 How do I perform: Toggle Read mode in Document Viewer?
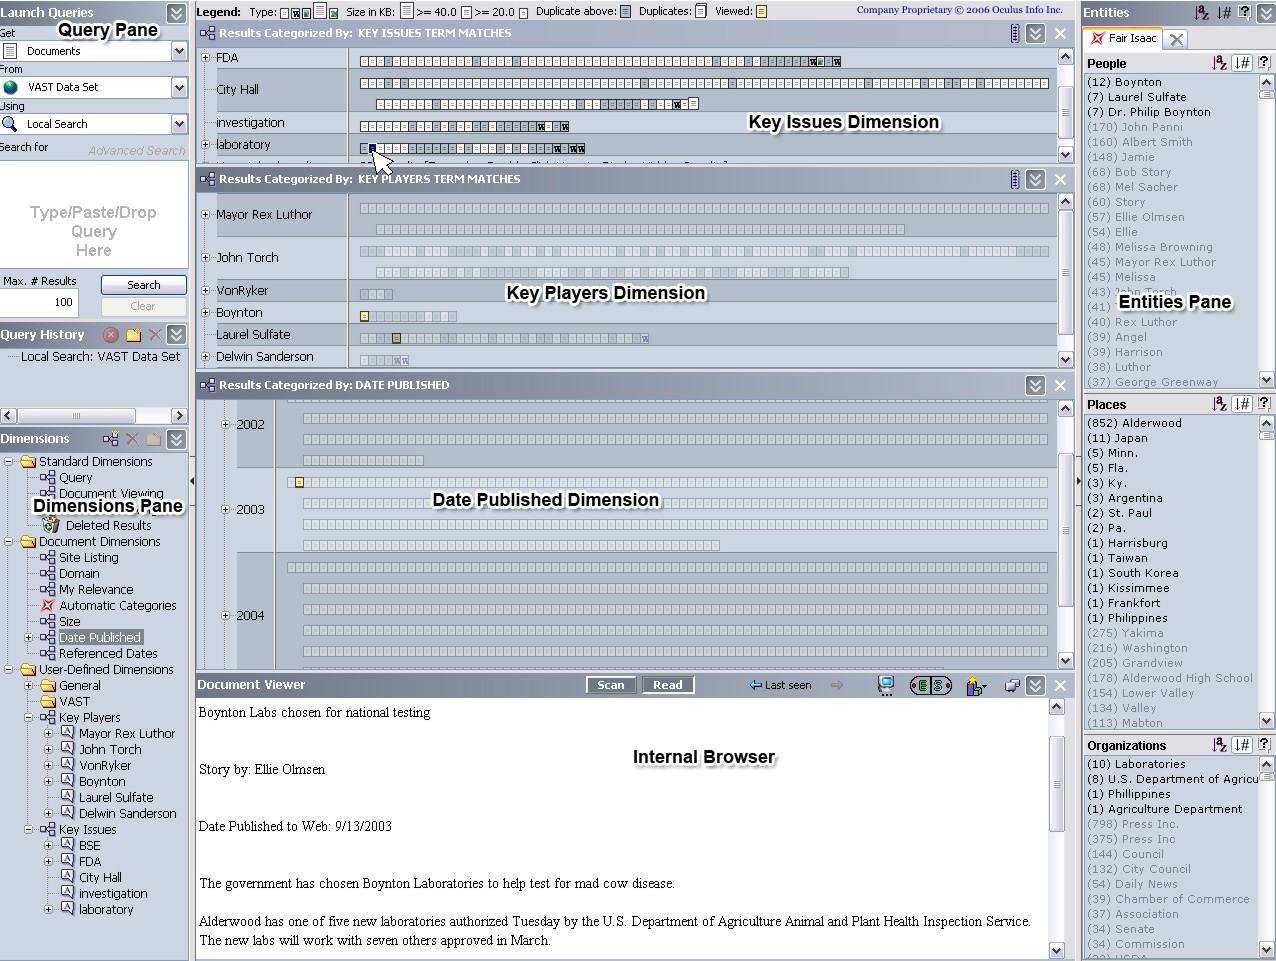667,685
